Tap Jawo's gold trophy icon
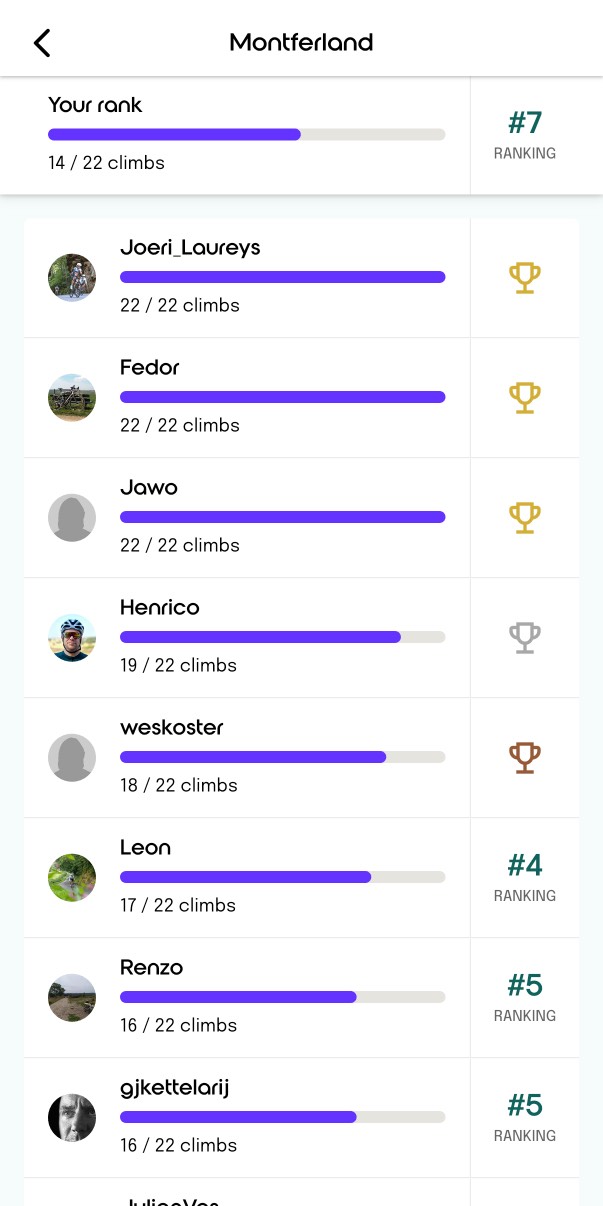 pos(525,517)
